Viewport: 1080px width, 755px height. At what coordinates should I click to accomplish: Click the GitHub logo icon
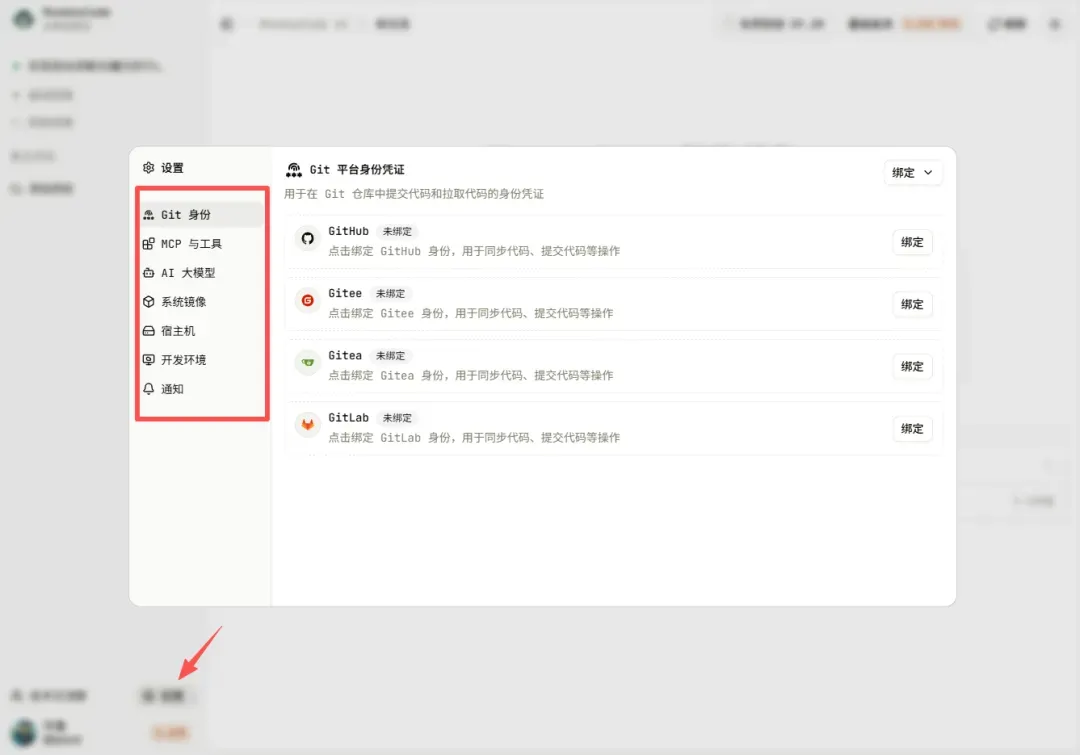(307, 238)
